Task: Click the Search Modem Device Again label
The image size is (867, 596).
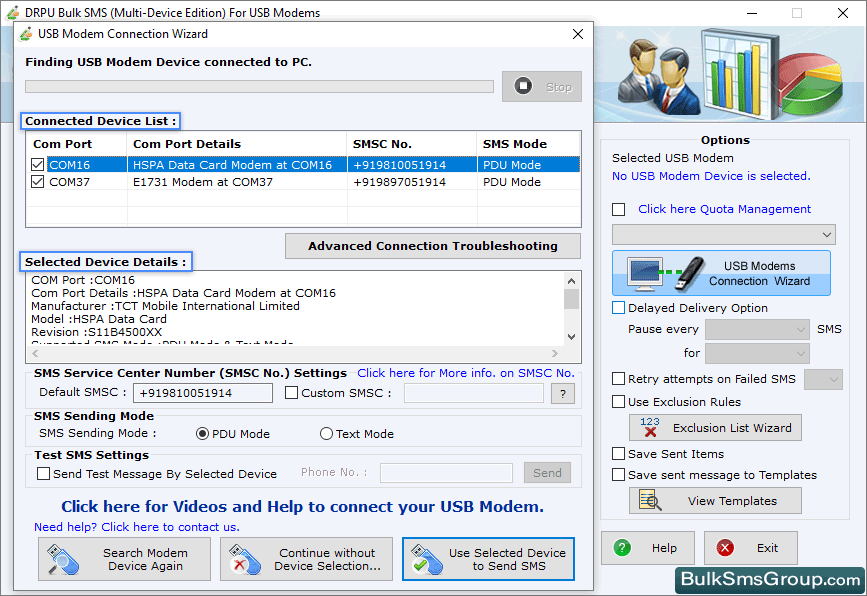Action: coord(145,560)
